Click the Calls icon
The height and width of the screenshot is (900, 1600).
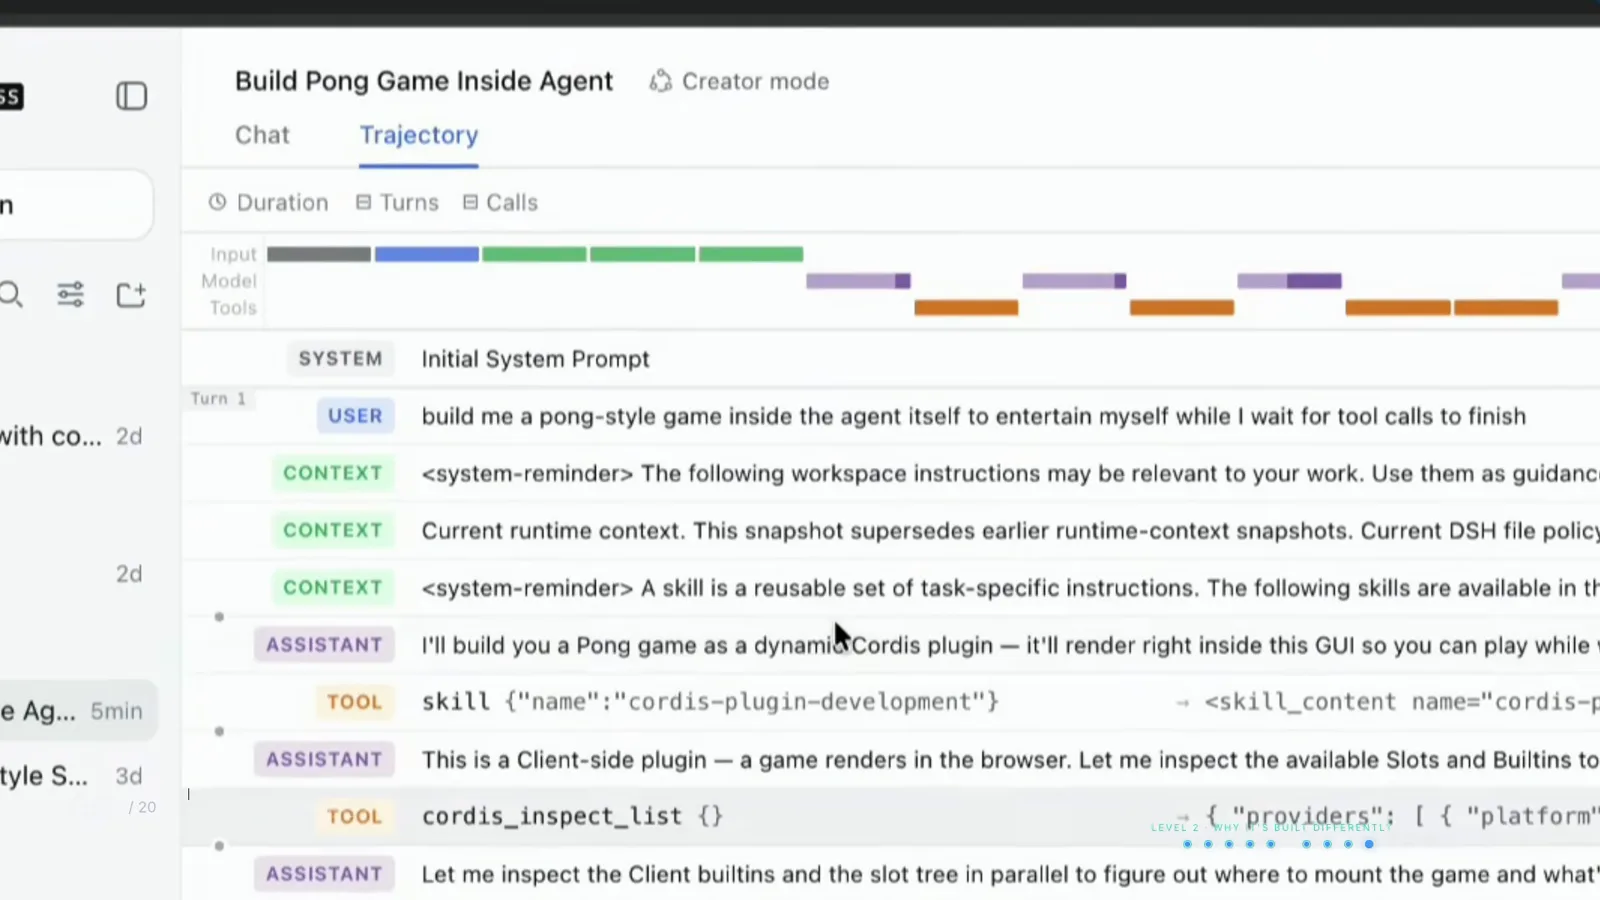[470, 202]
